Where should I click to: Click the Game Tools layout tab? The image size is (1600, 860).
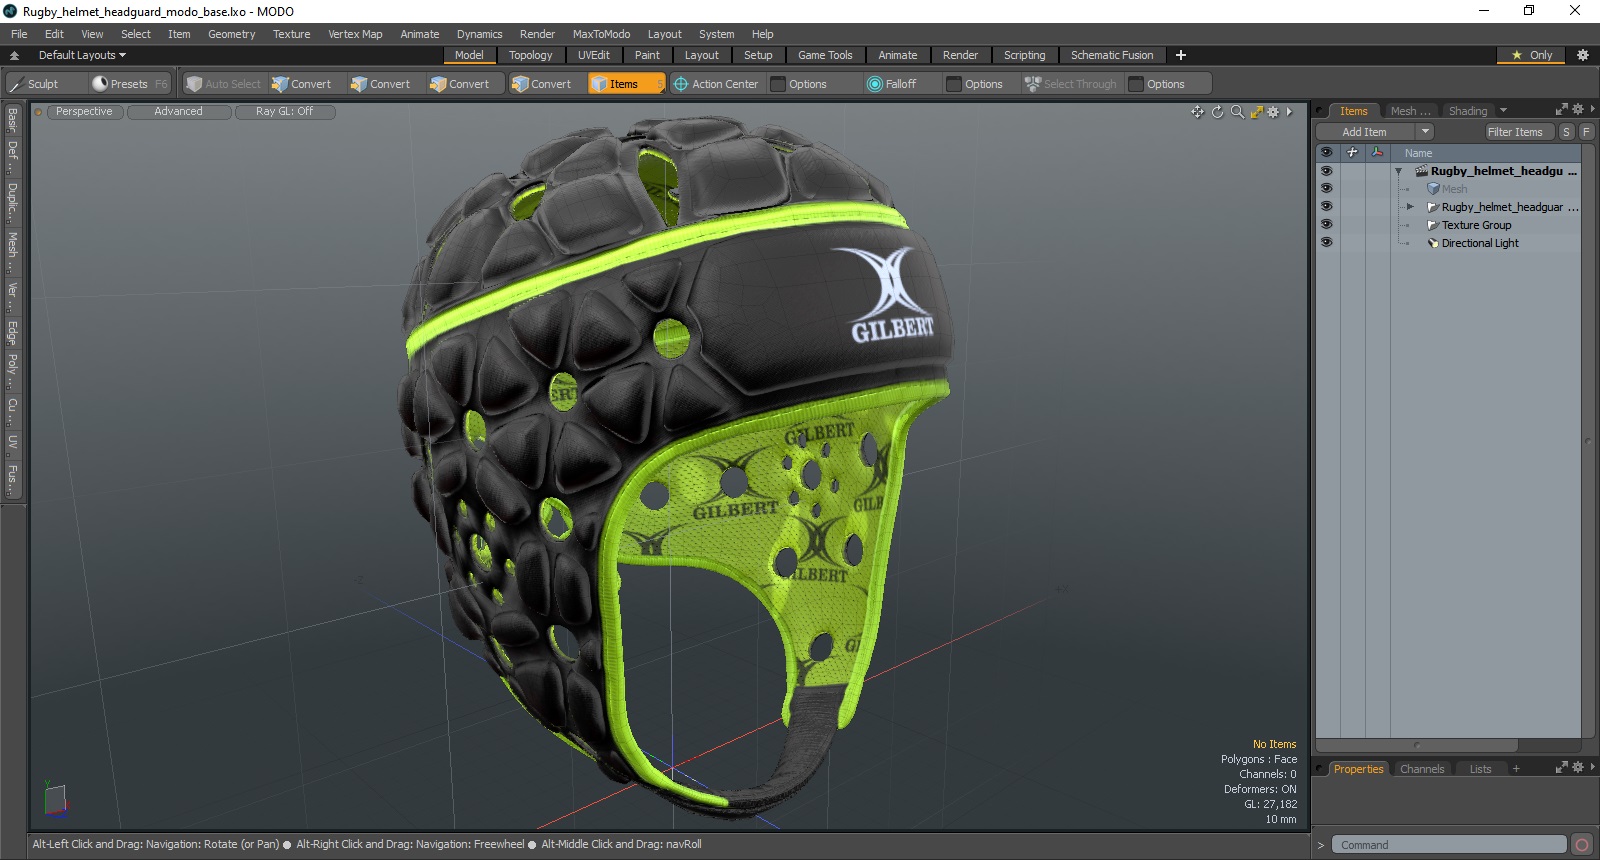825,55
